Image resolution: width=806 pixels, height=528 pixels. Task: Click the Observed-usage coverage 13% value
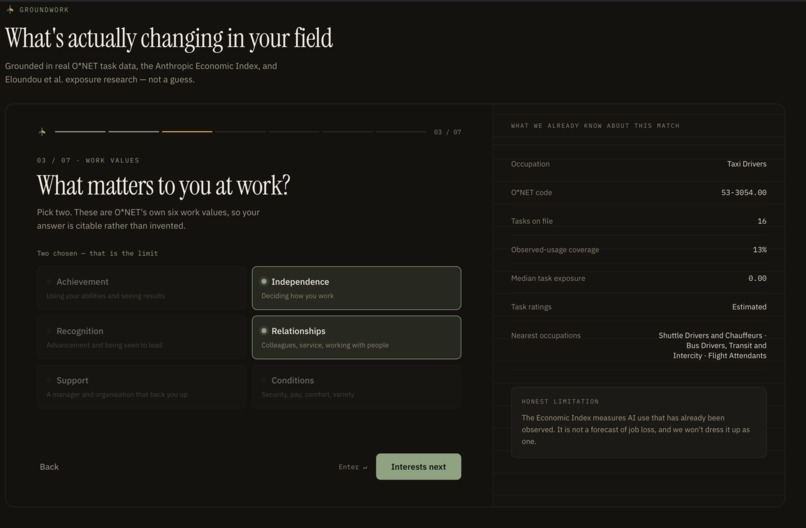(x=760, y=250)
